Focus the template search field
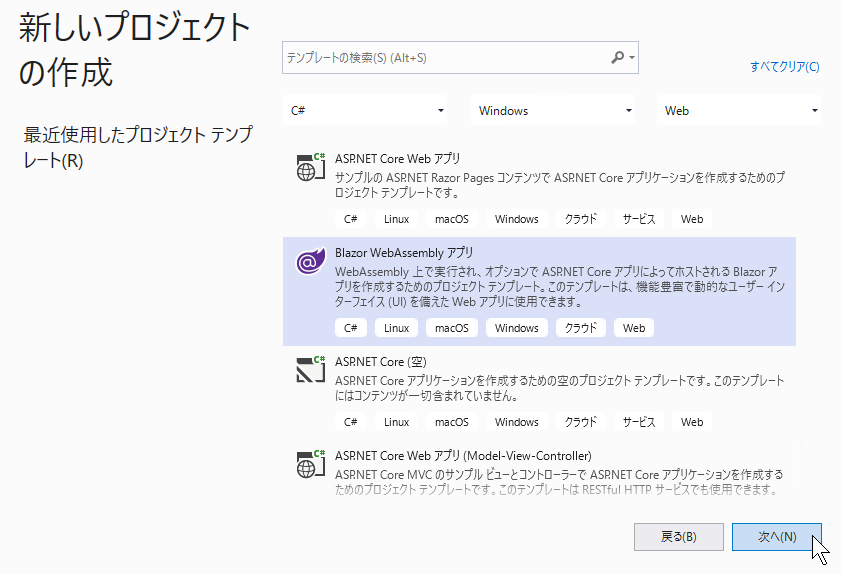The height and width of the screenshot is (574, 842). 445,58
